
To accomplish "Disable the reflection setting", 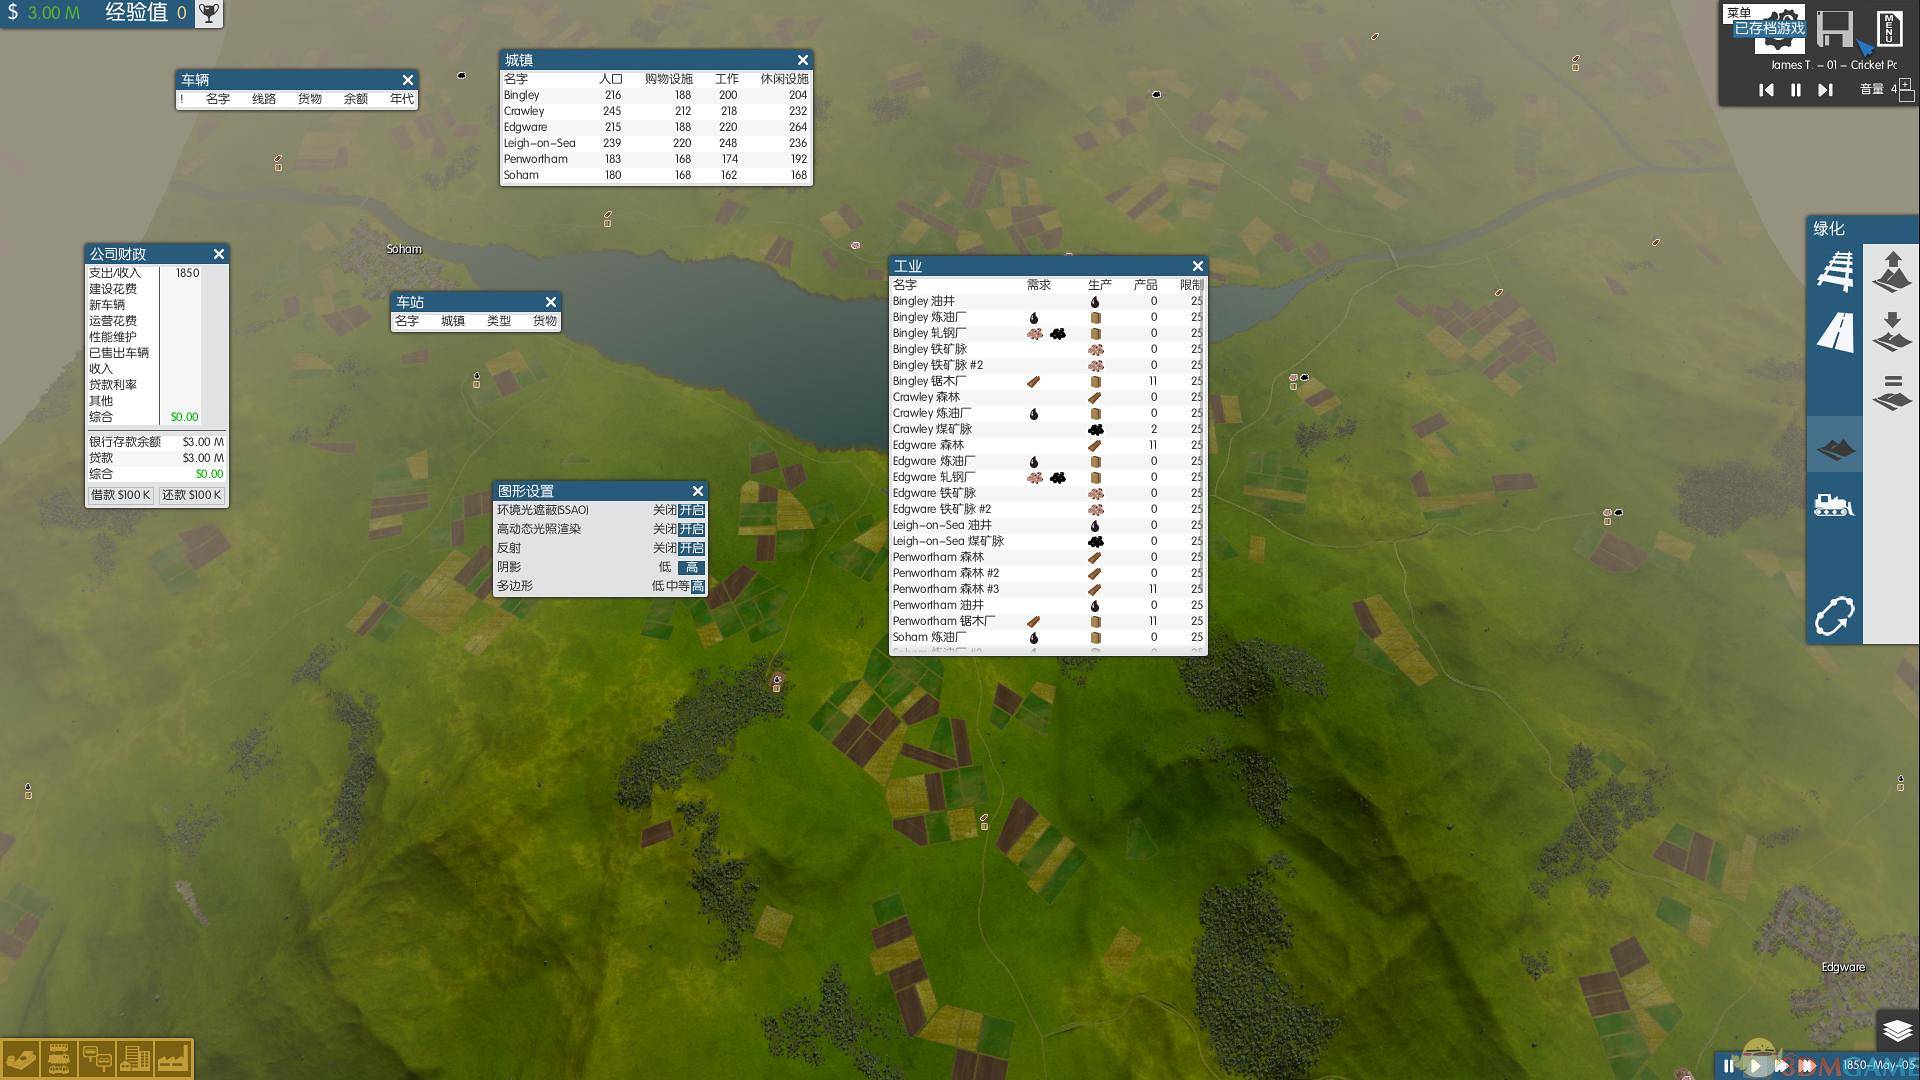I will click(664, 548).
